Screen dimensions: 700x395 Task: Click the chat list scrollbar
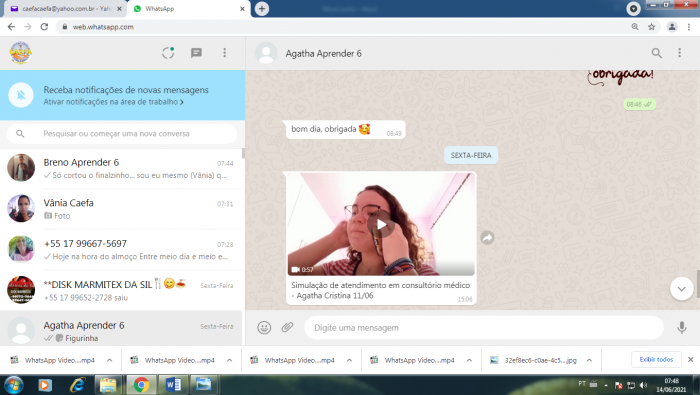click(243, 154)
